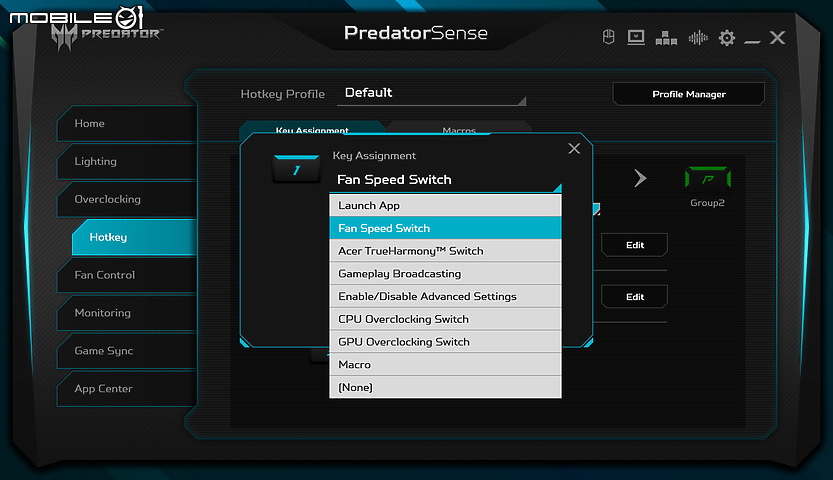This screenshot has height=480, width=833.
Task: Open the Fan Control section
Action: (128, 275)
